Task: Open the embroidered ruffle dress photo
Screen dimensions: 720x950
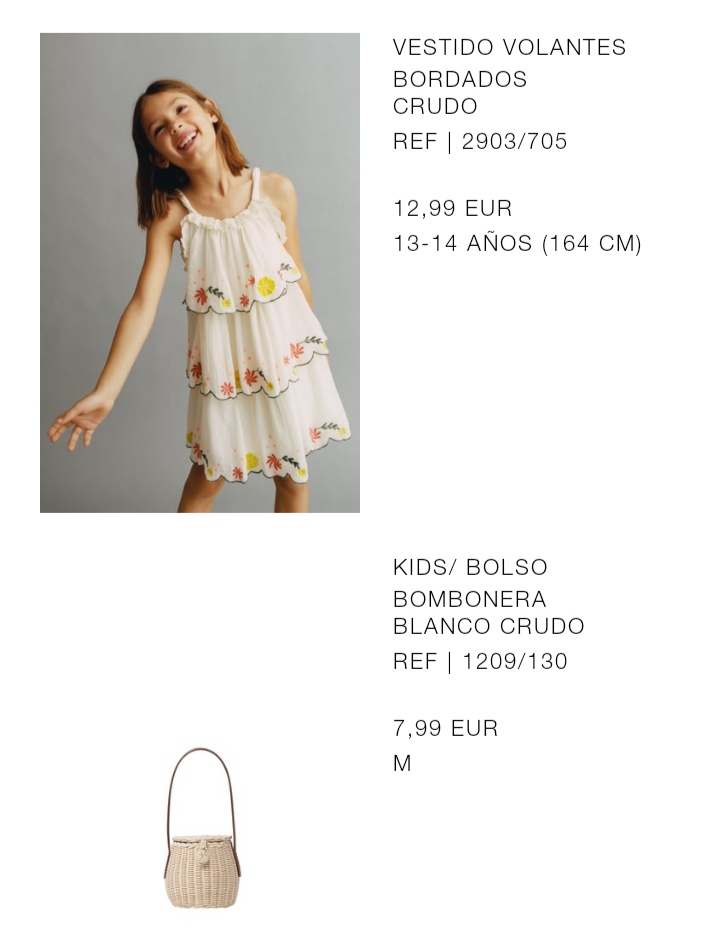Action: [x=200, y=273]
